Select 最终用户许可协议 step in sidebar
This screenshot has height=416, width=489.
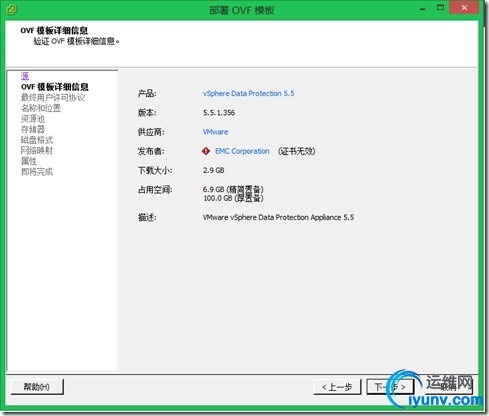pos(53,98)
